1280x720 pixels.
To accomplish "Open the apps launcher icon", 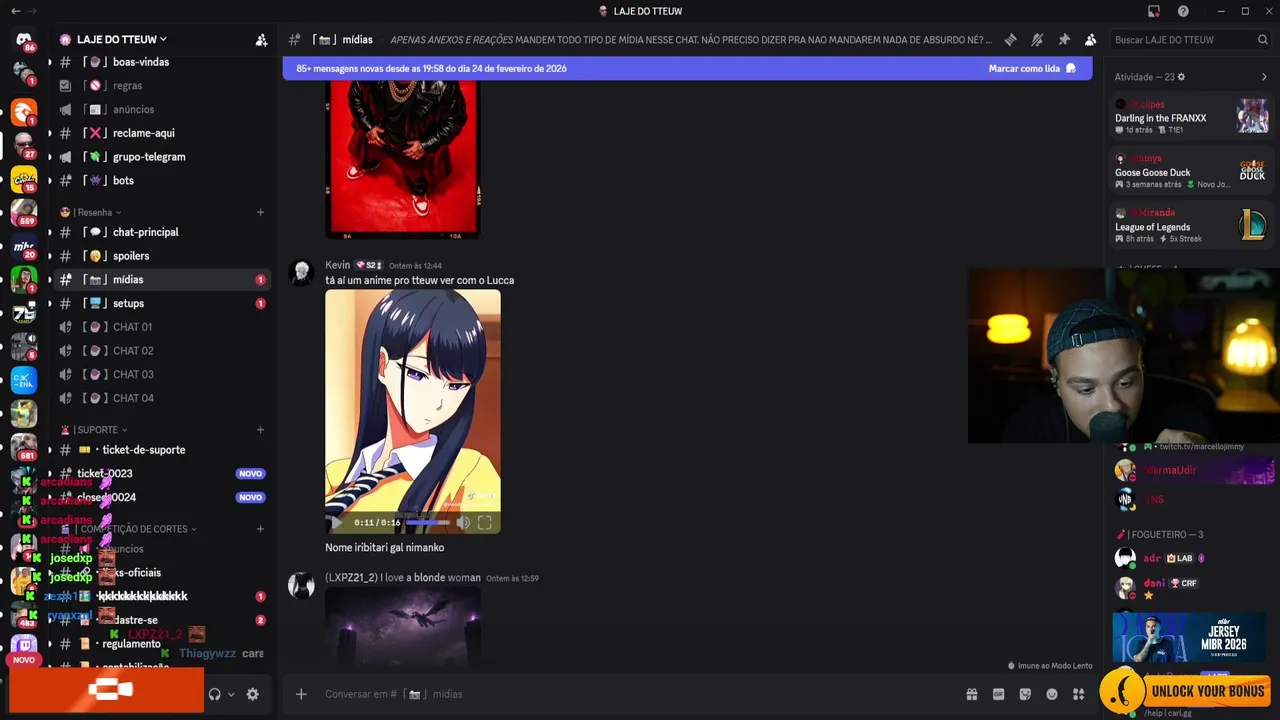I will click(1078, 694).
